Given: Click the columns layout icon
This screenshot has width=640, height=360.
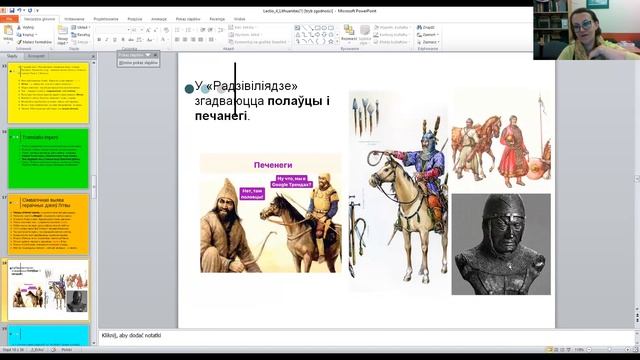Looking at the screenshot, I should pos(212,40).
